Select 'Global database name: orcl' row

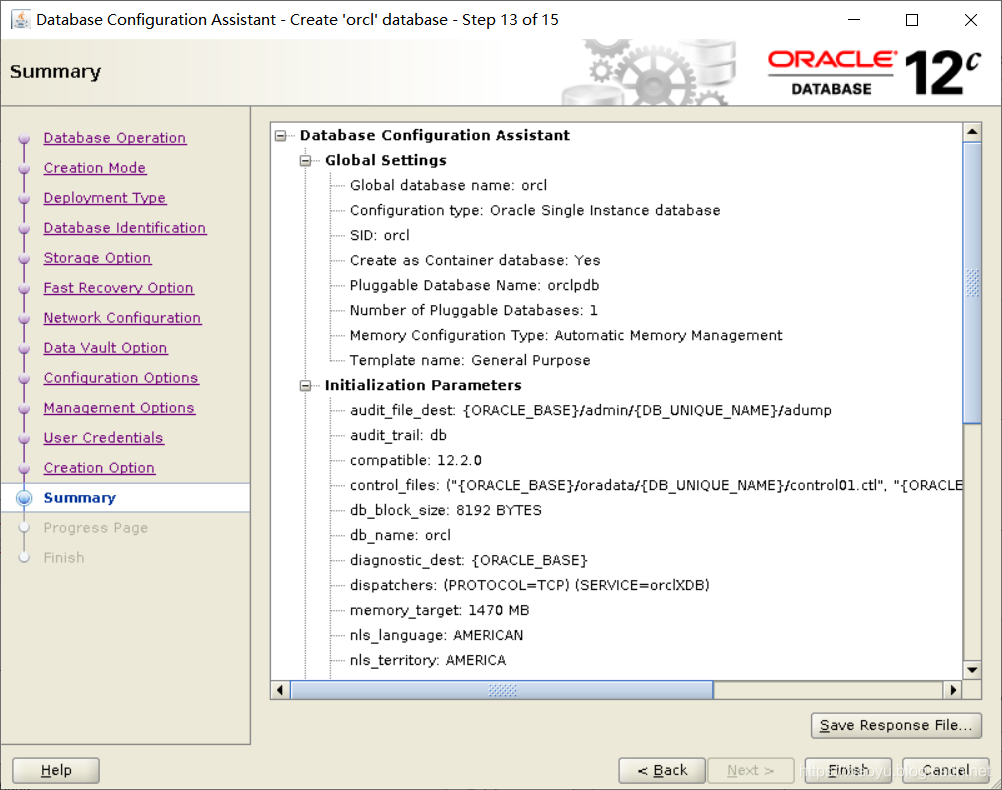pos(448,185)
